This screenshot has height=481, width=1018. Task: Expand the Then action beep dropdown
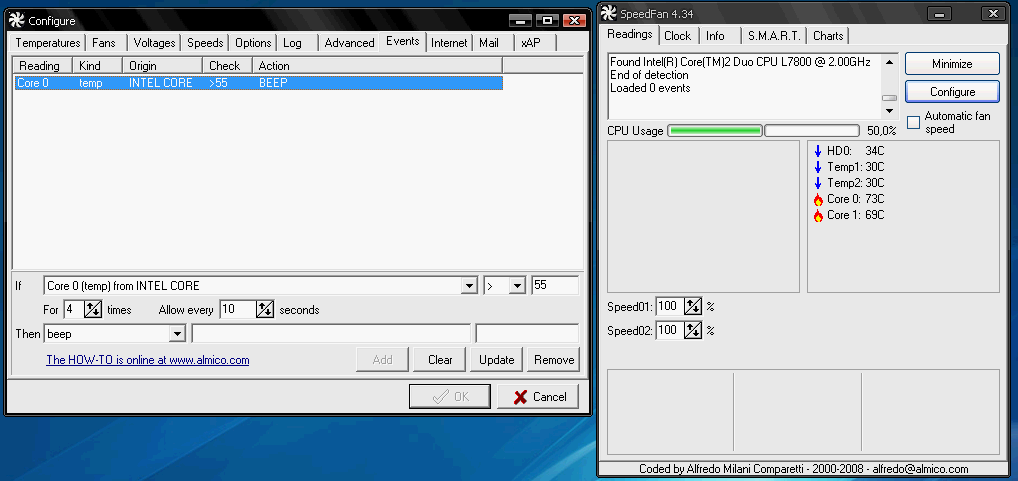click(177, 334)
